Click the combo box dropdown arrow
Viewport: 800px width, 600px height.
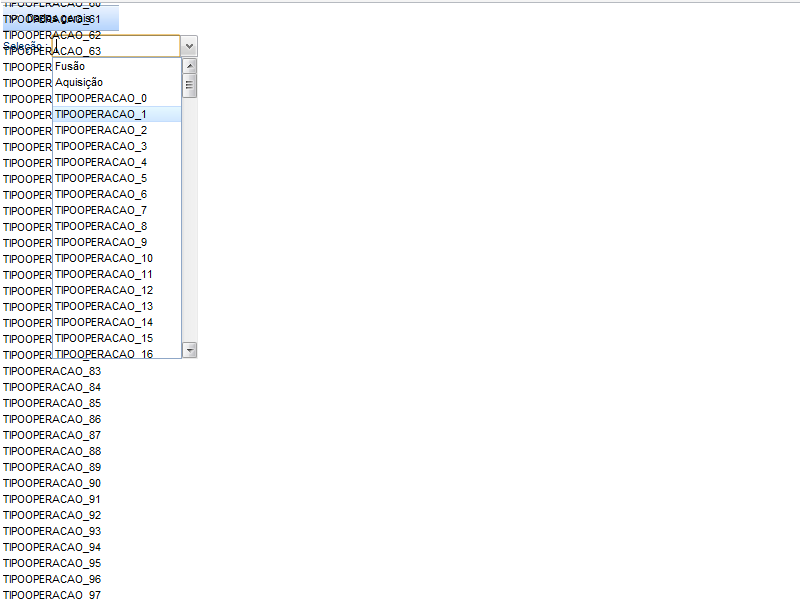189,46
